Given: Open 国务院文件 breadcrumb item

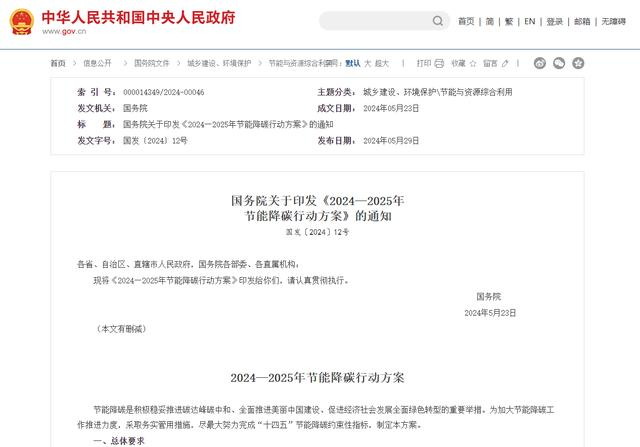Looking at the screenshot, I should (151, 63).
